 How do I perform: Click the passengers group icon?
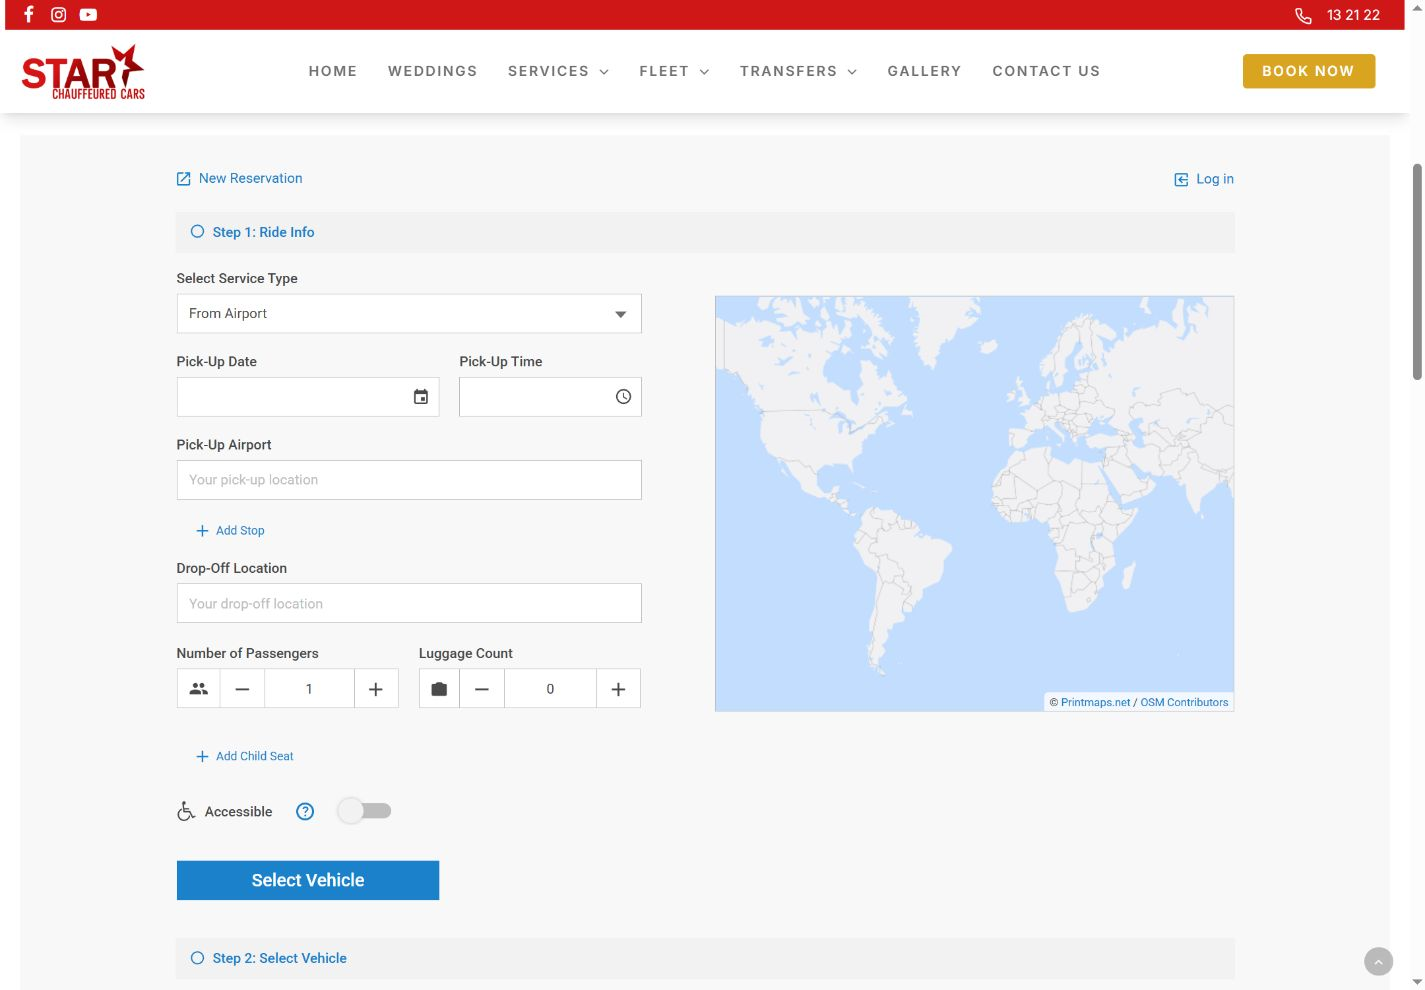click(199, 689)
